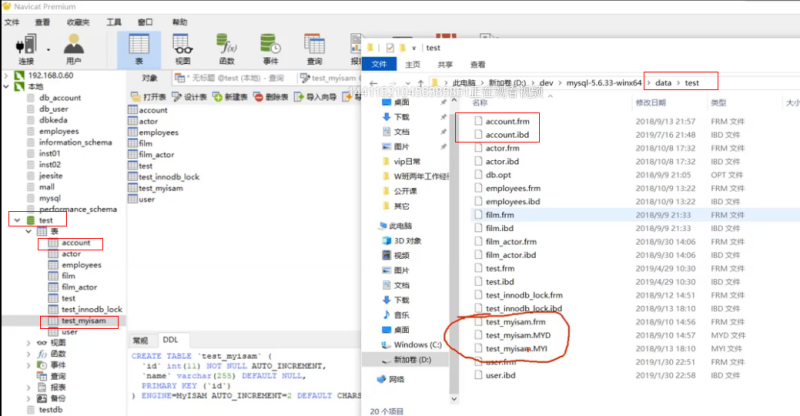Click dev in the Explorer address path
Image resolution: width=800 pixels, height=416 pixels.
[x=546, y=83]
